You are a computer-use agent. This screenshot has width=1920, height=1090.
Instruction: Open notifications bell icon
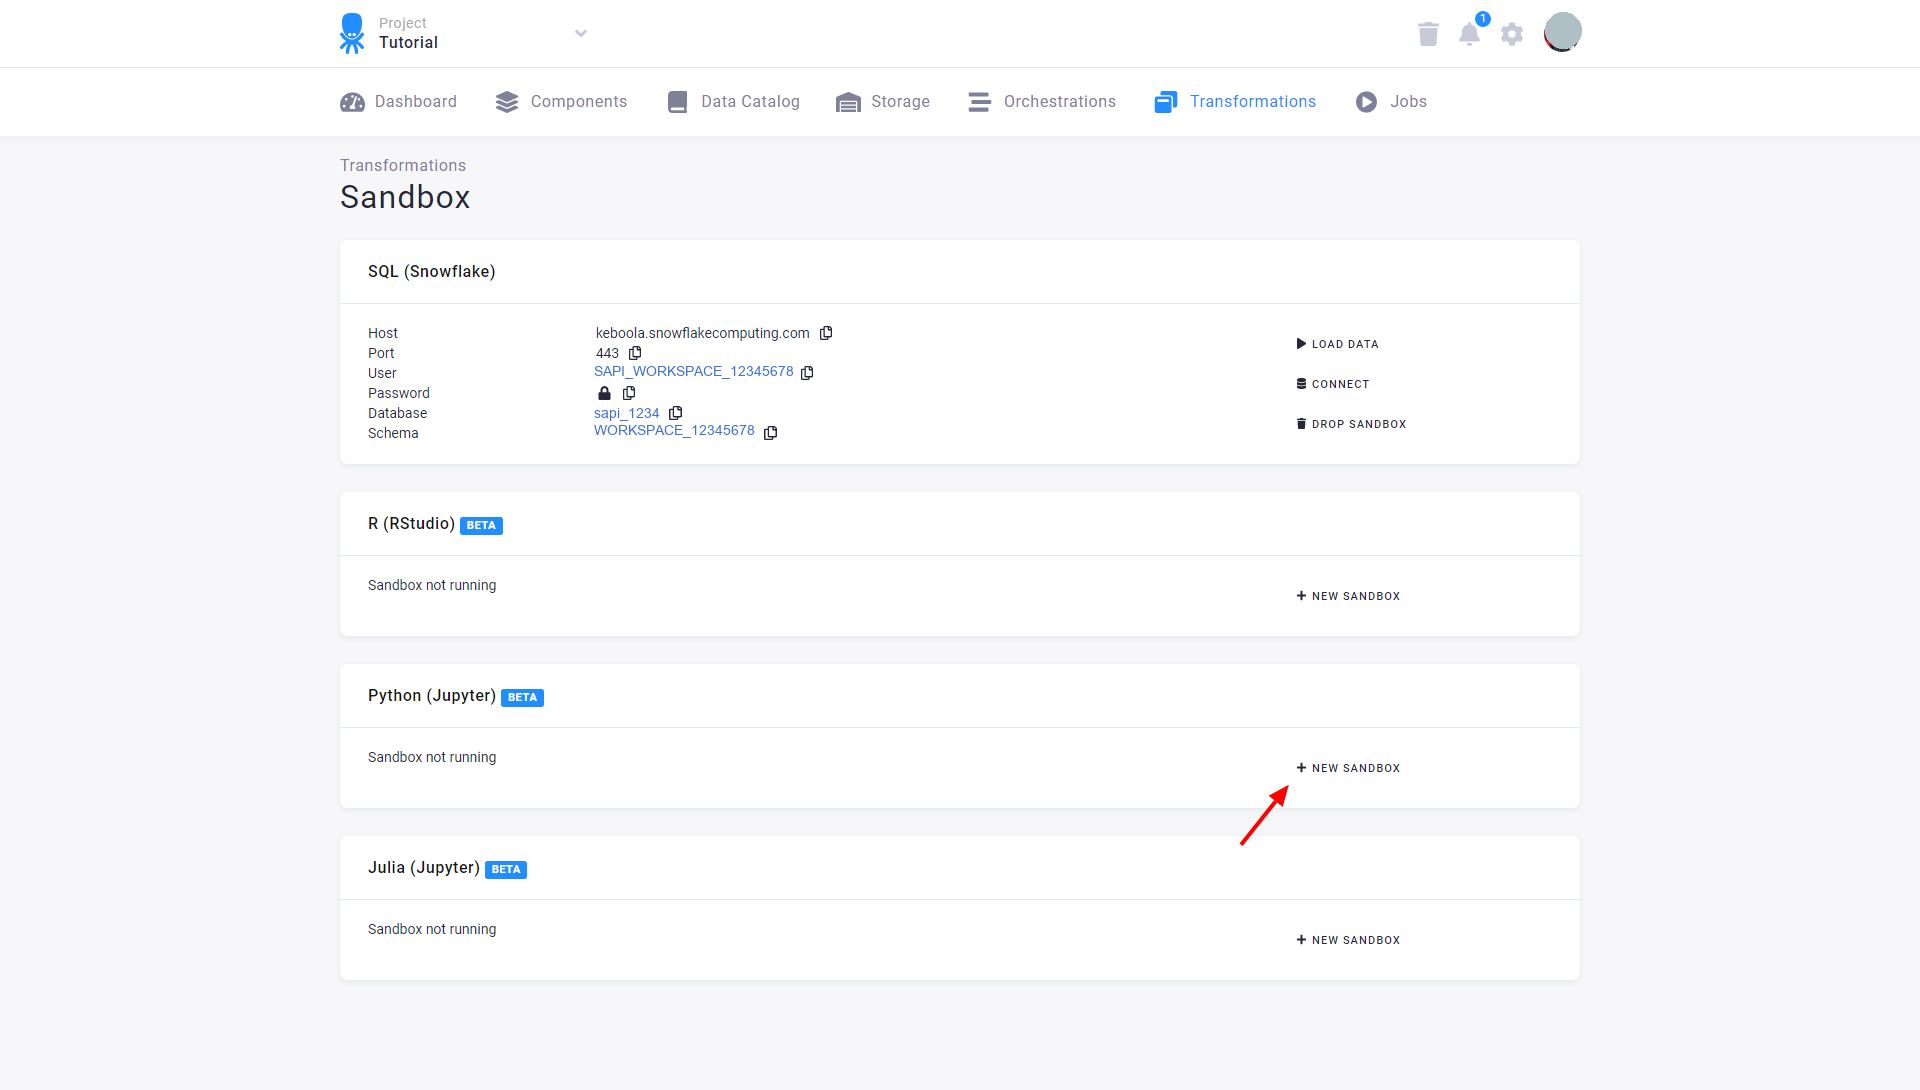pos(1469,33)
